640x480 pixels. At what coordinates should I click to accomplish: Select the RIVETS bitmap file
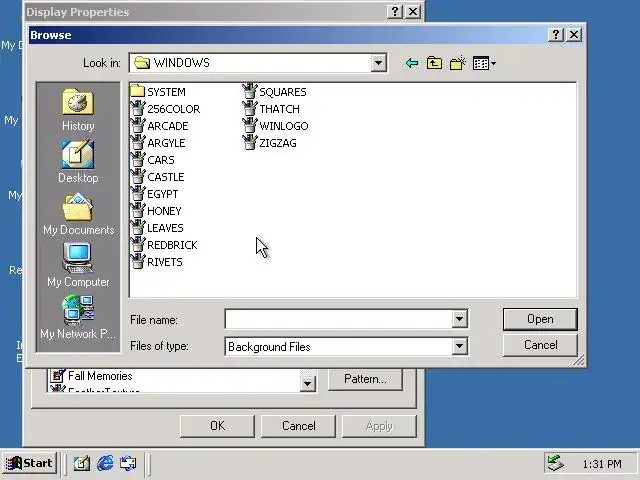(x=157, y=262)
